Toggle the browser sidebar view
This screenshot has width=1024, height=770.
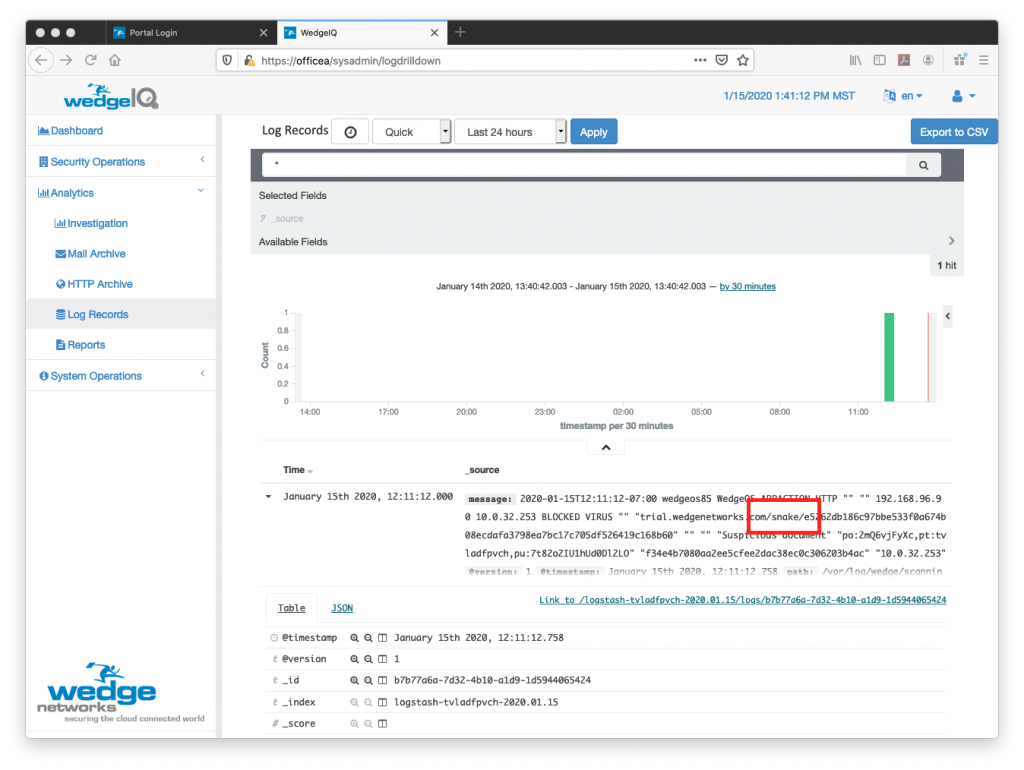(880, 60)
